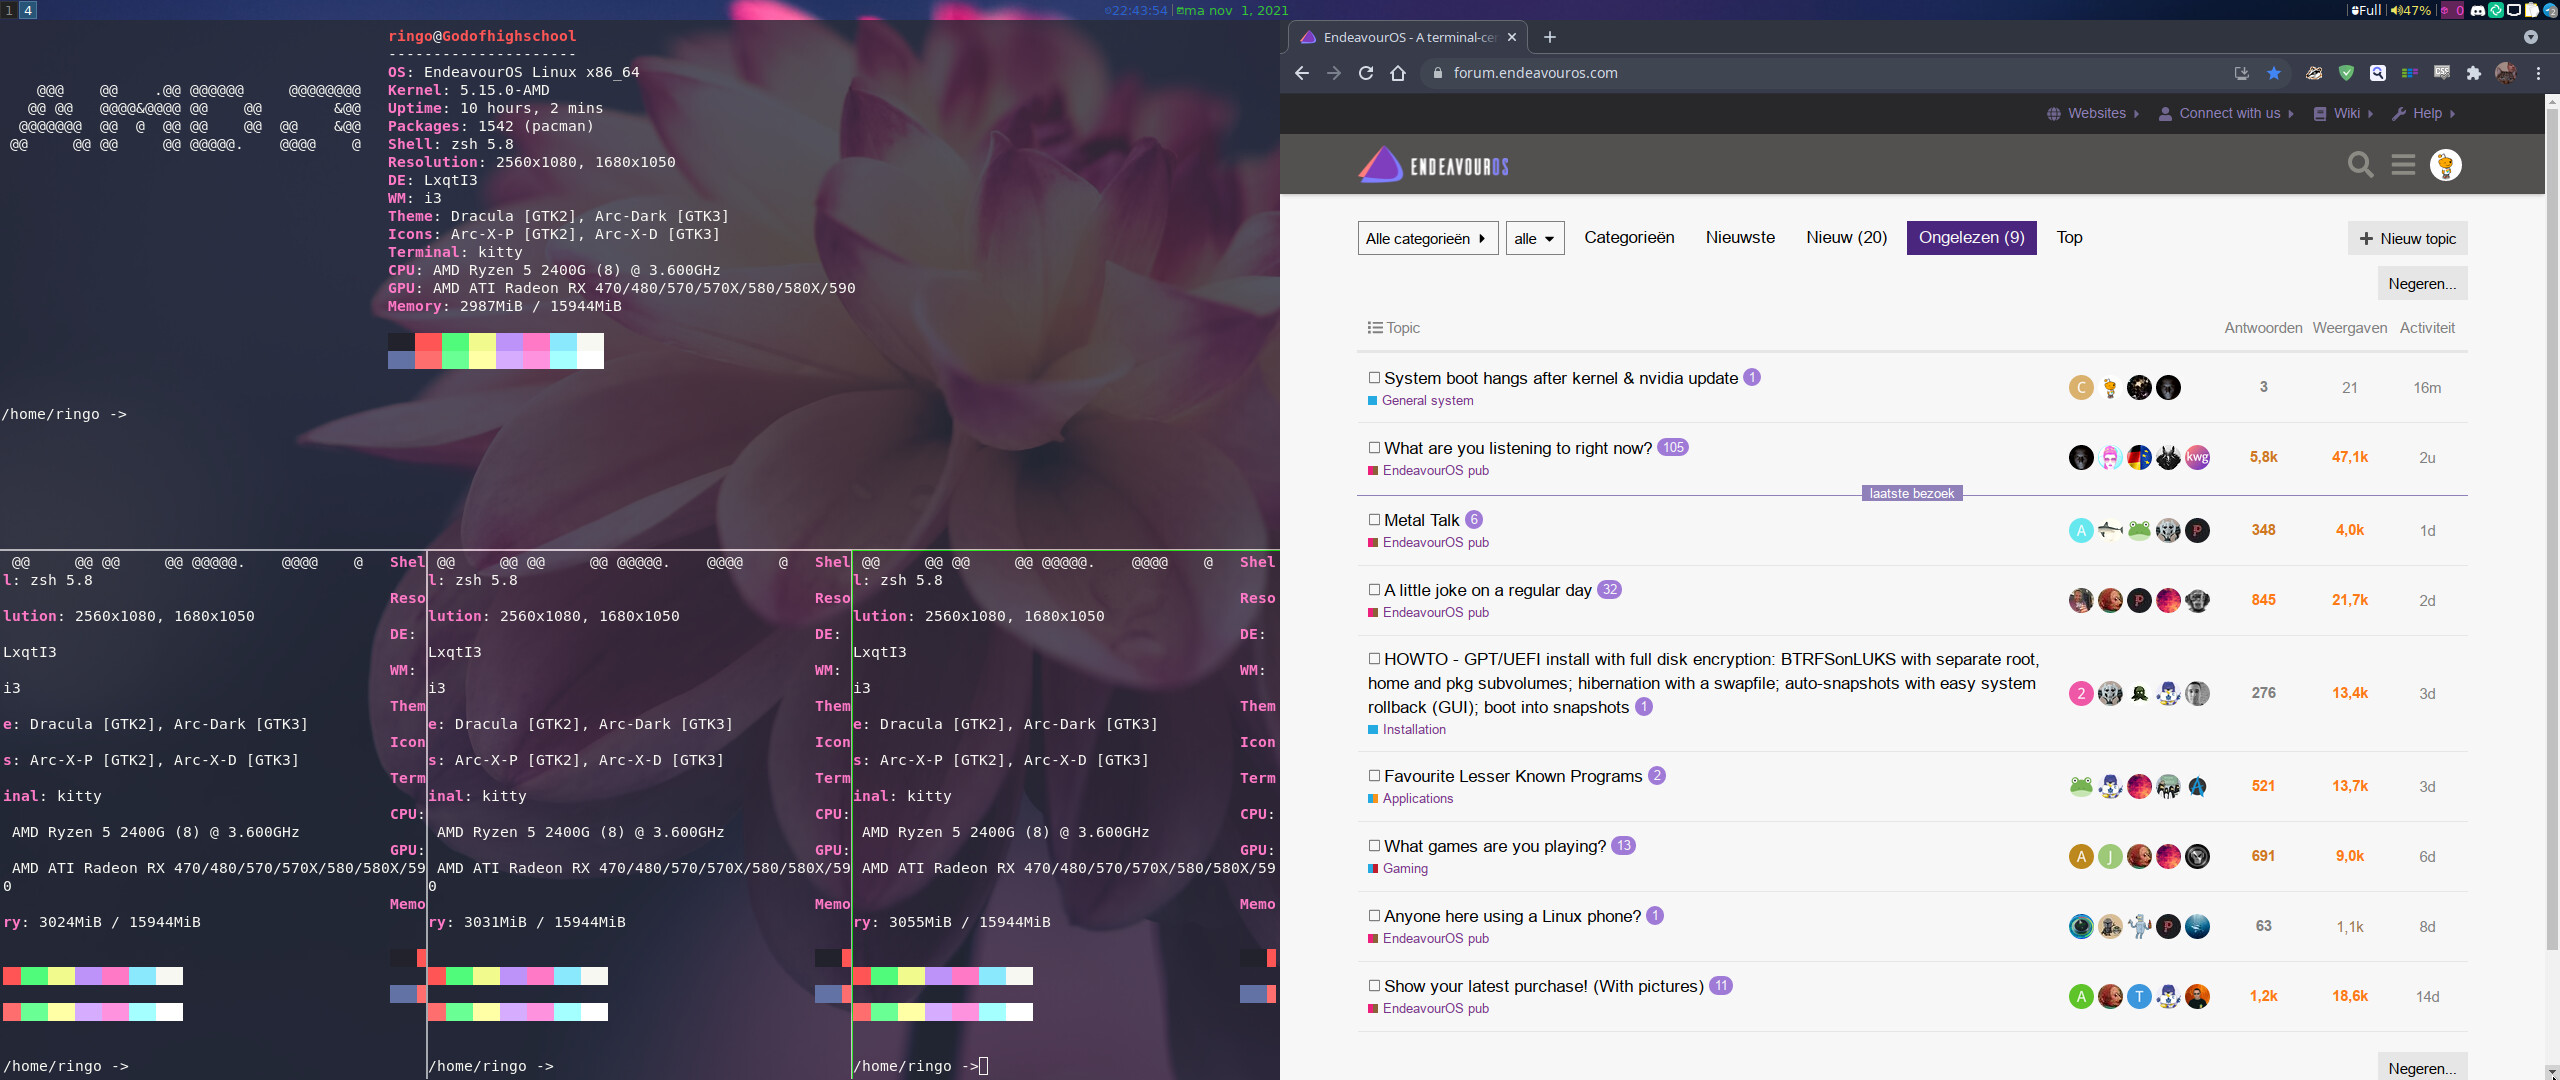Open the Favourite Lesser Known Programs topic
This screenshot has height=1080, width=2560.
click(1513, 776)
